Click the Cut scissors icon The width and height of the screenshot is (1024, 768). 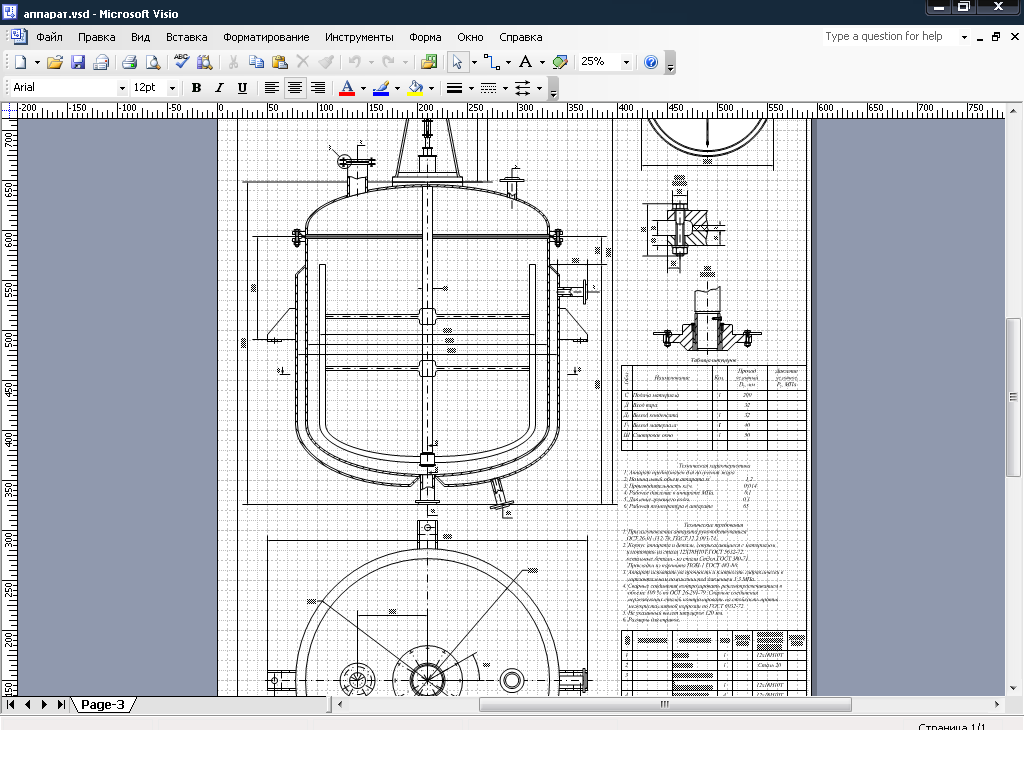click(x=233, y=62)
